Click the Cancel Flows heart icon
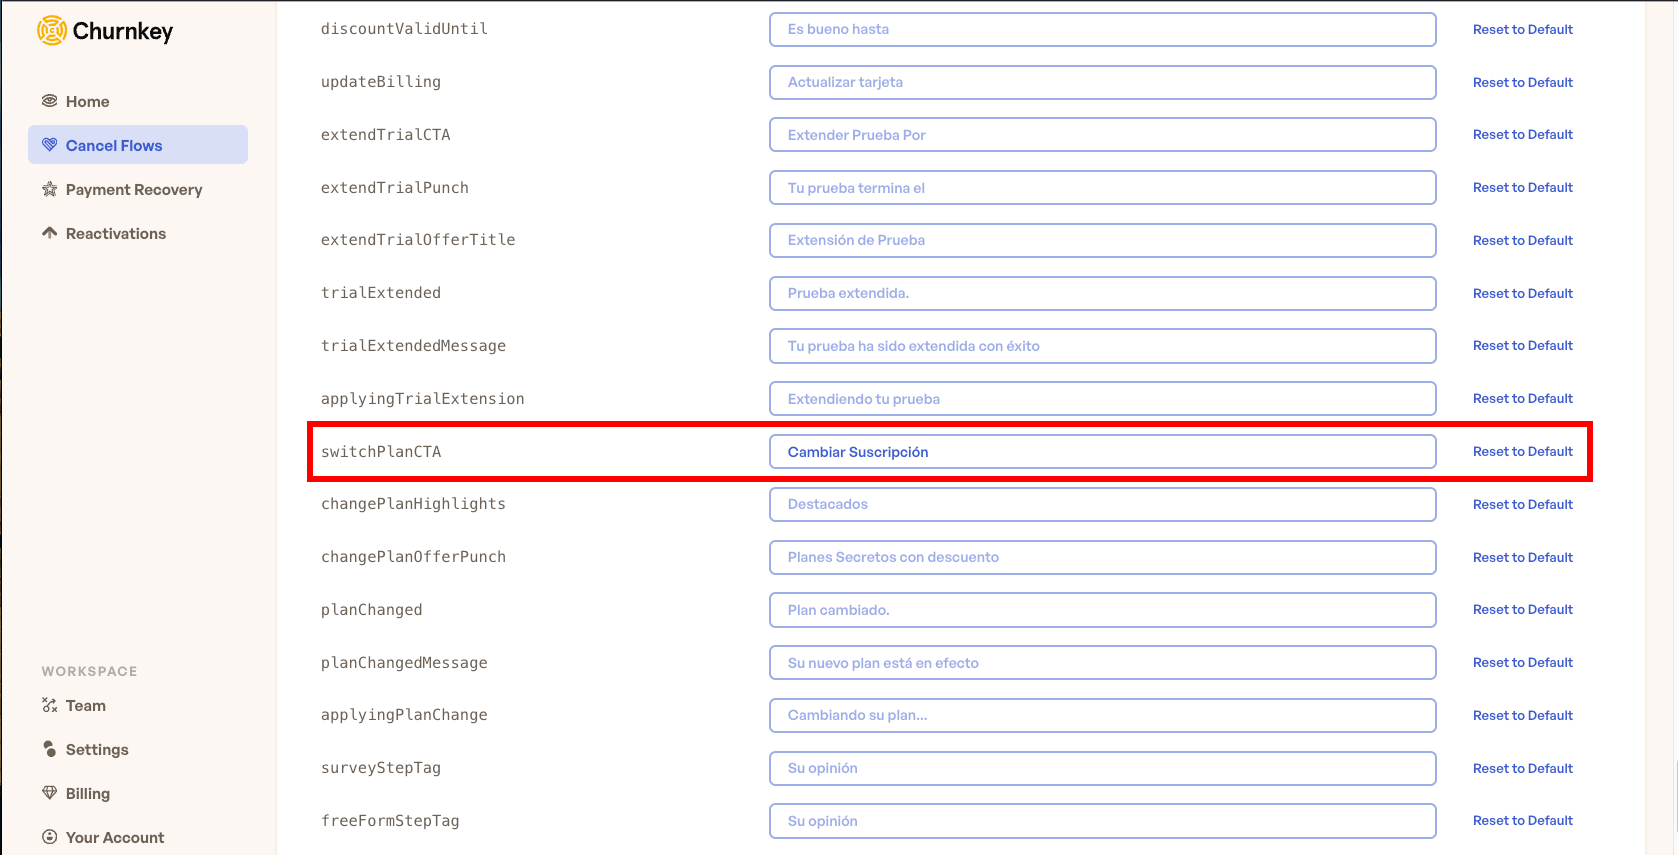The height and width of the screenshot is (855, 1678). pyautogui.click(x=49, y=145)
